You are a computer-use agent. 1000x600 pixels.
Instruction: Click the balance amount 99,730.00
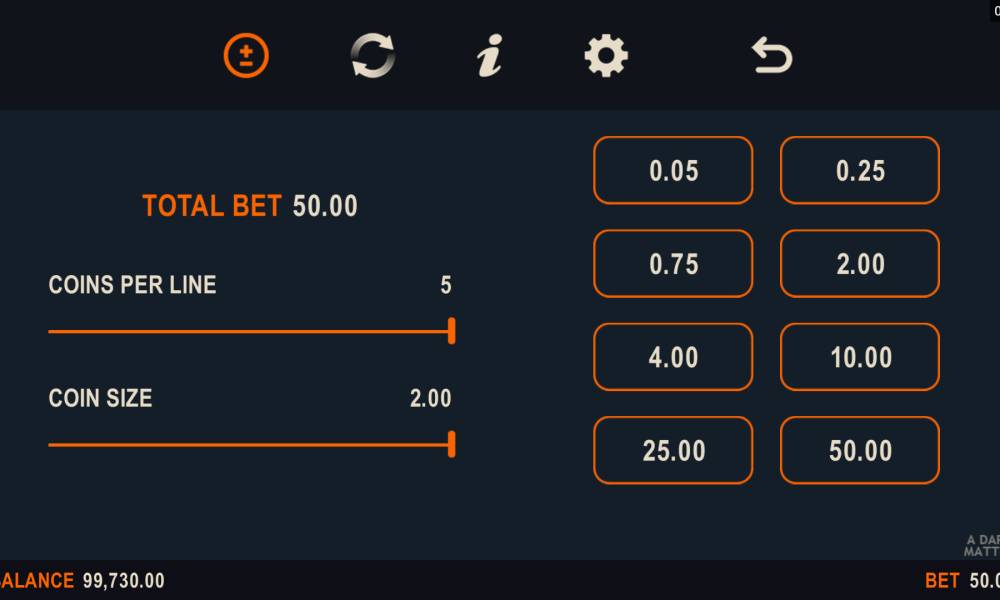pyautogui.click(x=124, y=581)
